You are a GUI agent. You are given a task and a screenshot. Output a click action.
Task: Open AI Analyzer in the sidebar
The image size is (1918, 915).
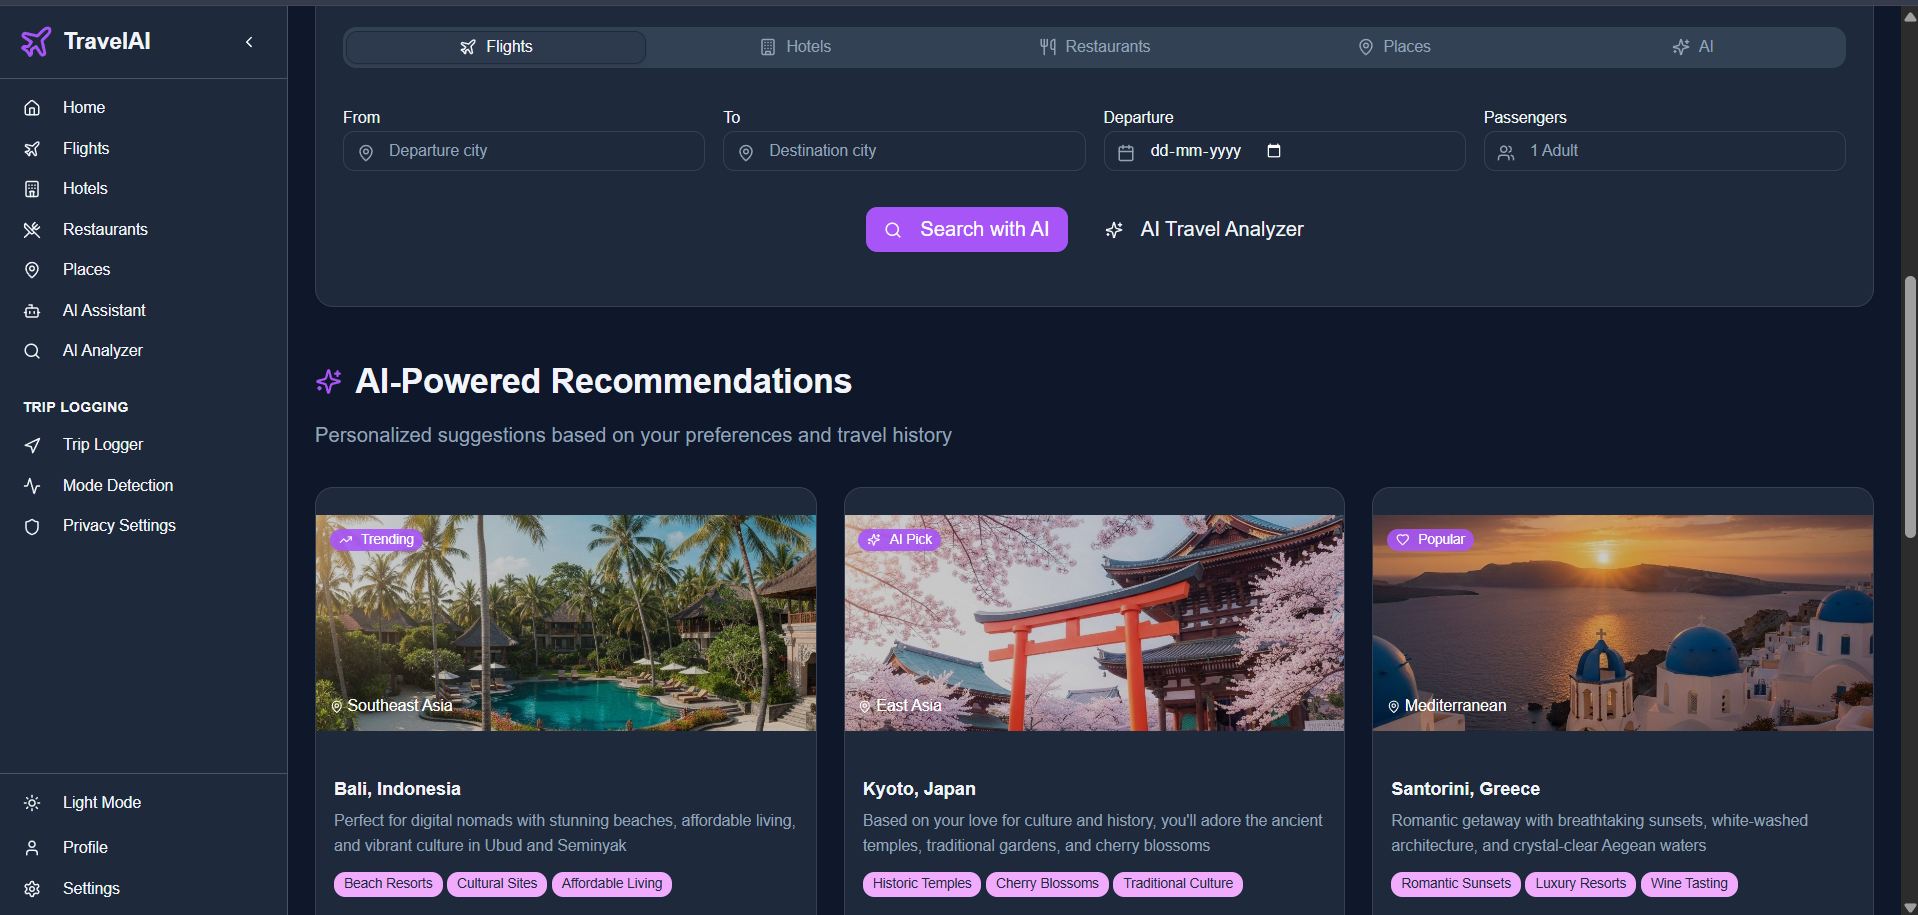point(143,350)
